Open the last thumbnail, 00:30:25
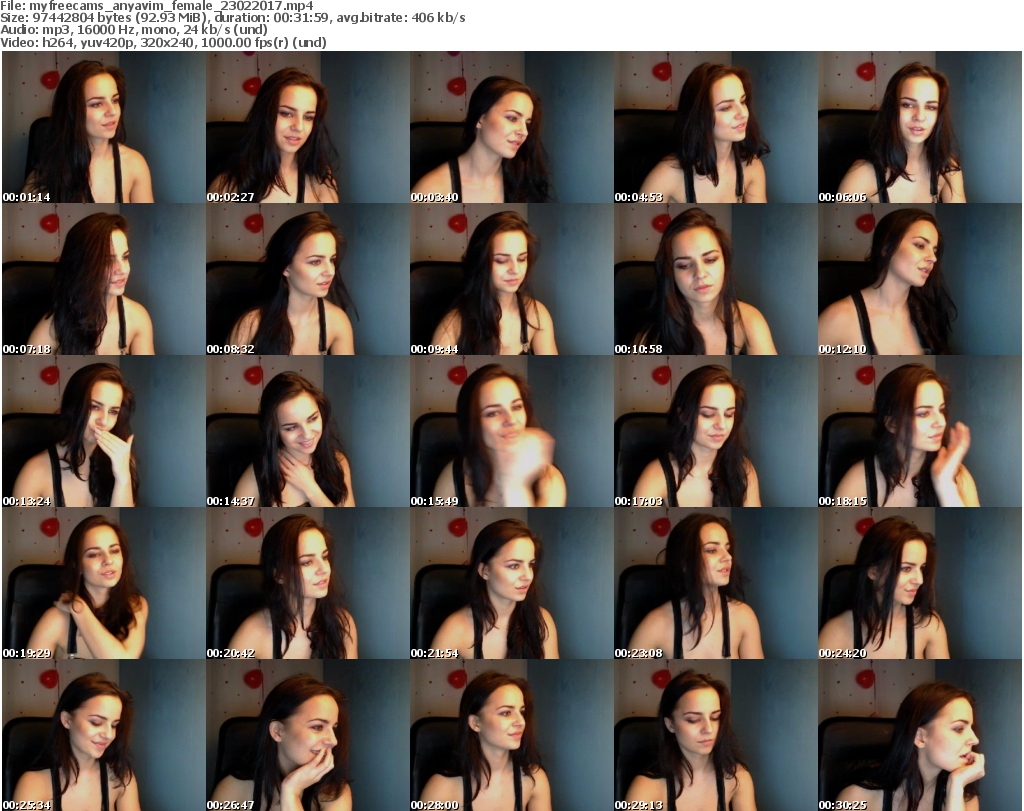This screenshot has height=811, width=1024. 920,736
